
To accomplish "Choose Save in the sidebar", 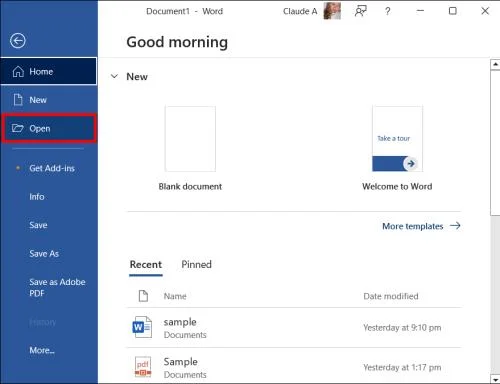I will coord(49,225).
